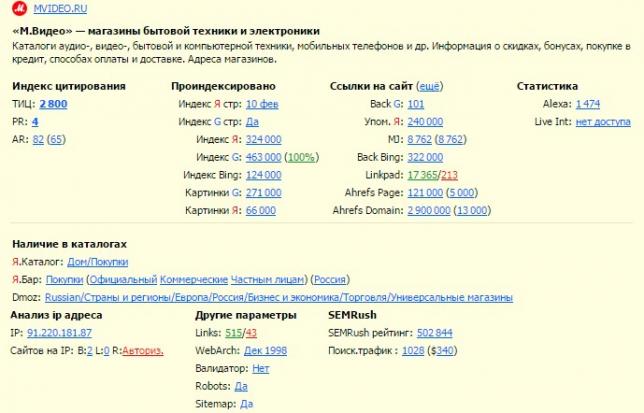Click the Частным лицам link
This screenshot has height=413, width=644.
click(267, 280)
